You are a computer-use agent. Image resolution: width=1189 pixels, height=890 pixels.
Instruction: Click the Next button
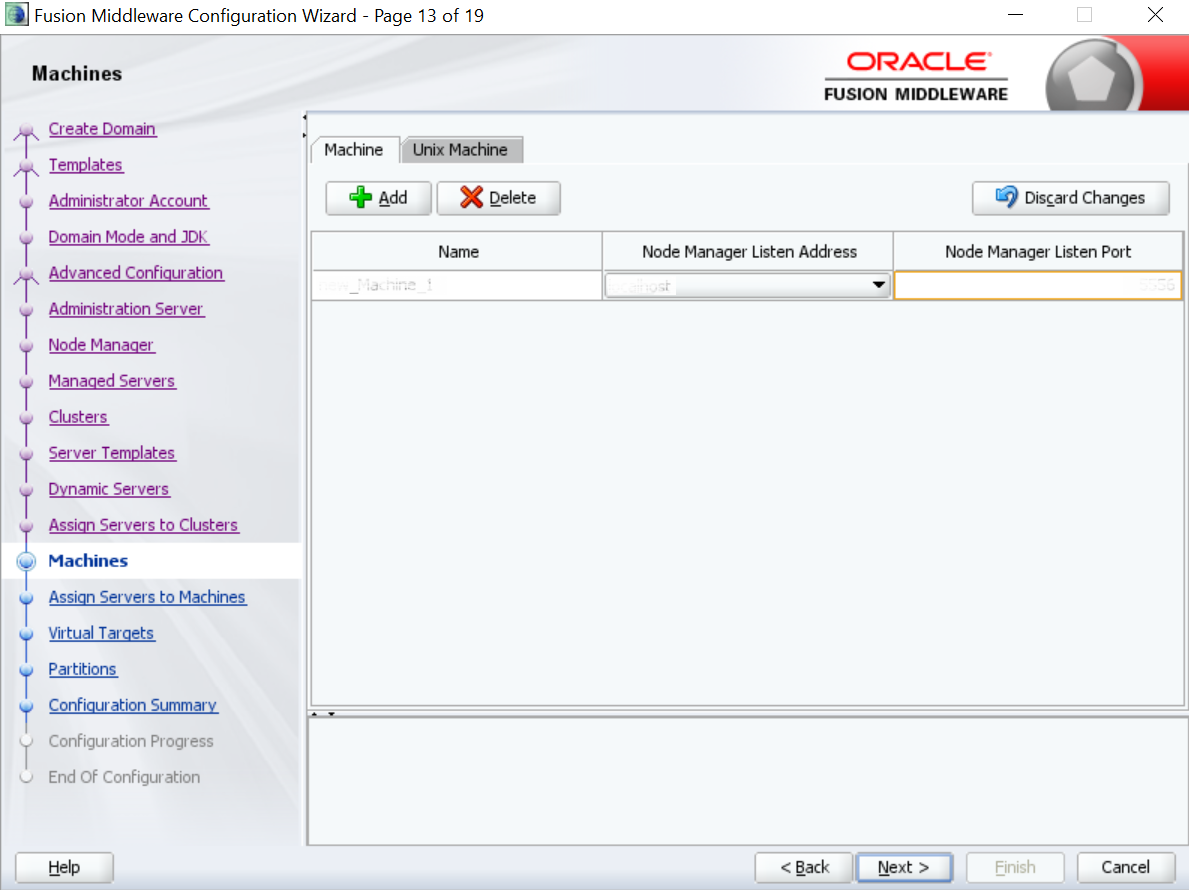[x=903, y=867]
